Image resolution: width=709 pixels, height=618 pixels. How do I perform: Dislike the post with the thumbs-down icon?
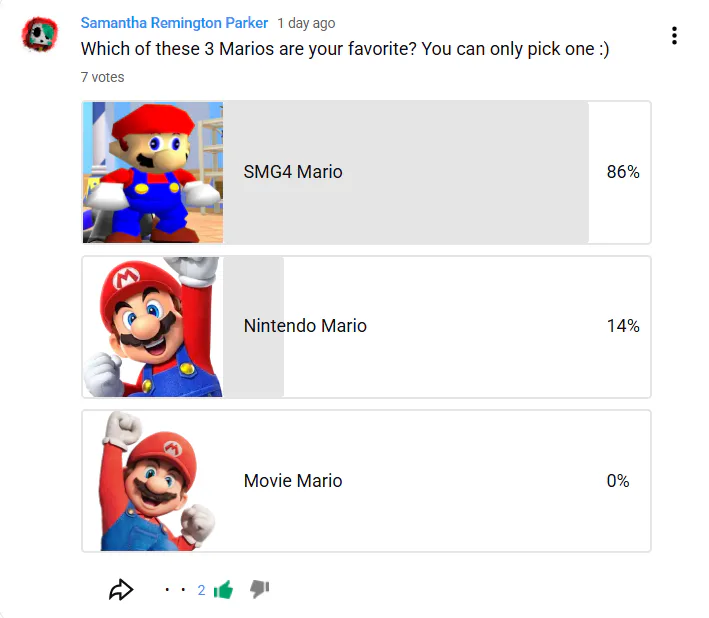[x=259, y=589]
